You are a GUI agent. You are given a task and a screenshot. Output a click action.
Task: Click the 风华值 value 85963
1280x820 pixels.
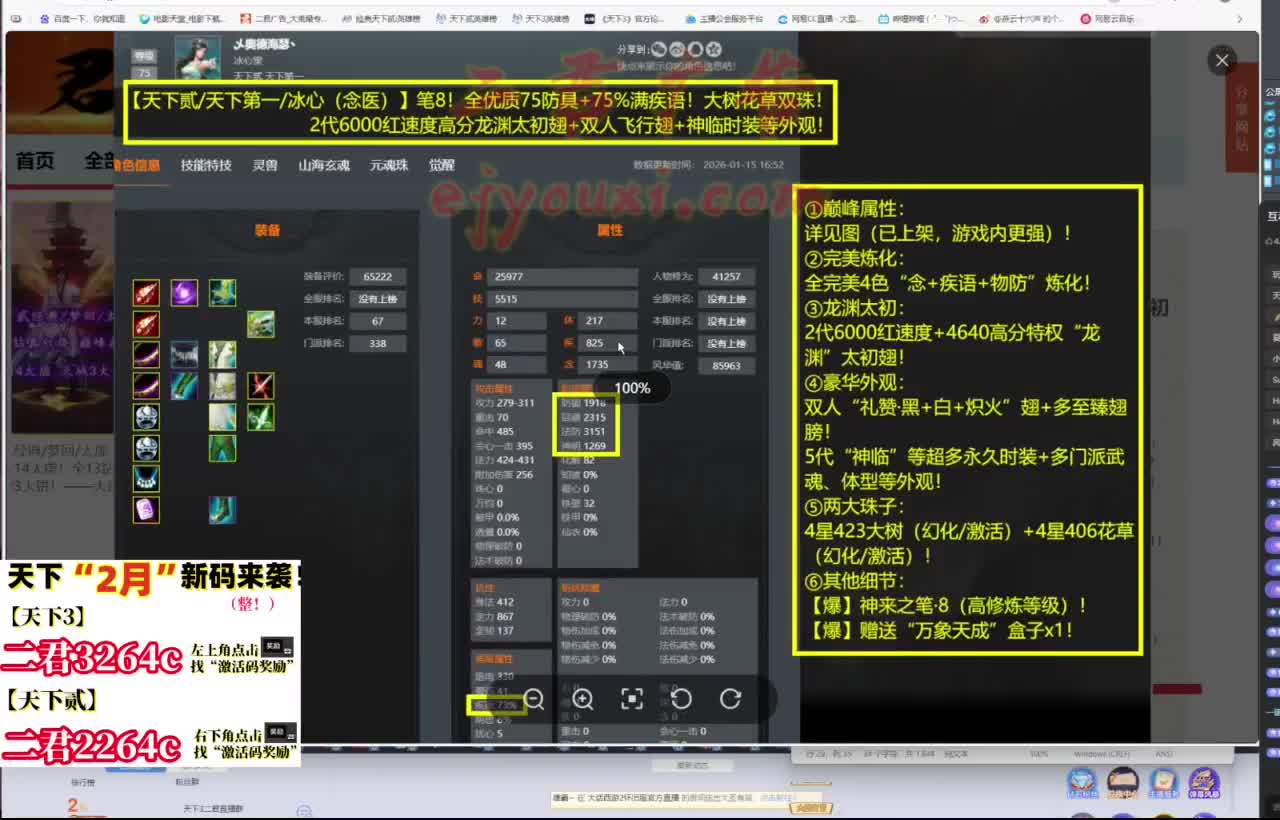pyautogui.click(x=727, y=366)
